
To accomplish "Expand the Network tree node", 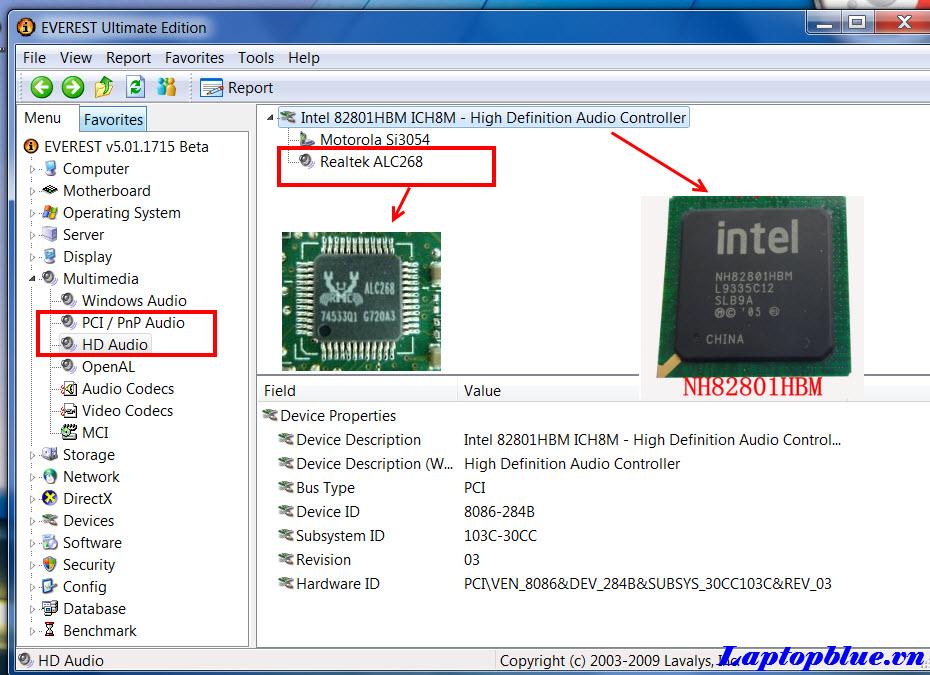I will tap(33, 477).
